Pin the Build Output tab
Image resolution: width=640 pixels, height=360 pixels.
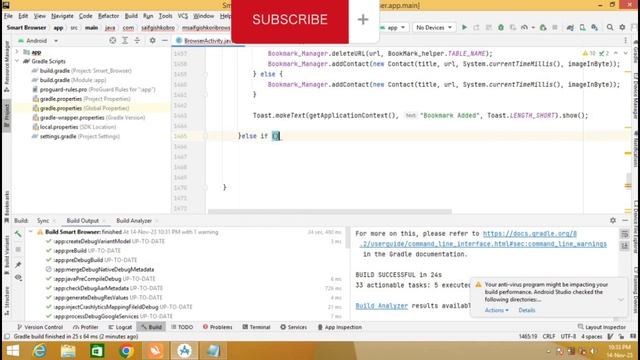point(18,264)
